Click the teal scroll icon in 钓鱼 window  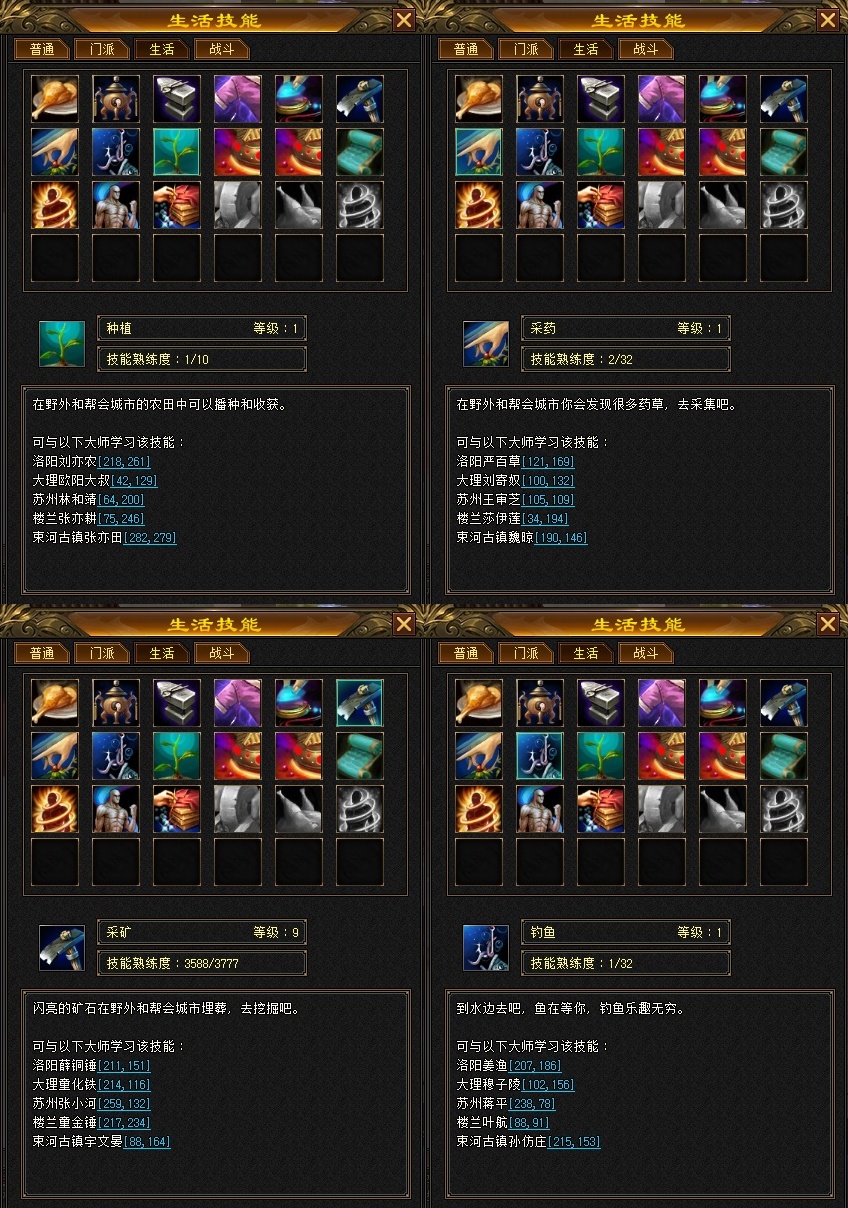[784, 756]
